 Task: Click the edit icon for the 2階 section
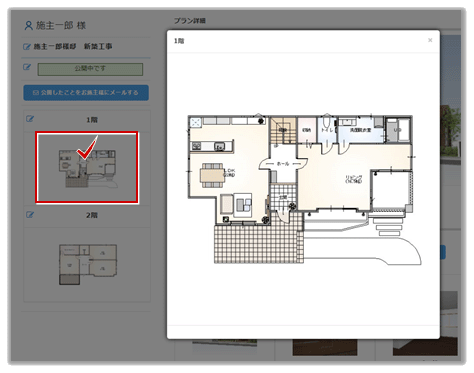pyautogui.click(x=30, y=215)
